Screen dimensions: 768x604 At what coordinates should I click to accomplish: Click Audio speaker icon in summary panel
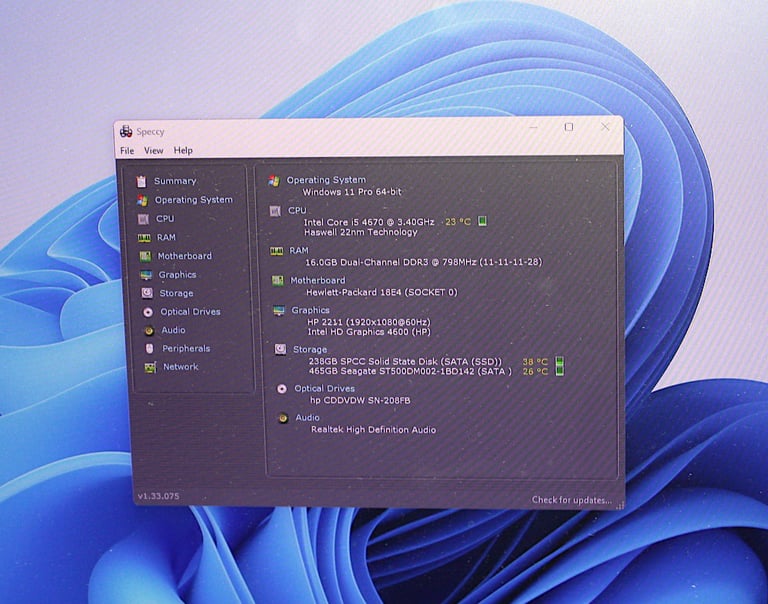(283, 418)
